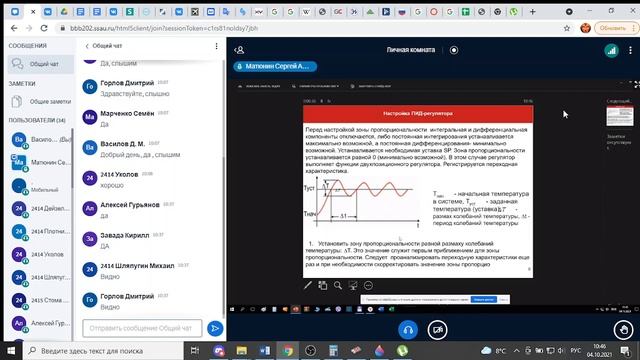Click Алексей Гурьянов name in chat
This screenshot has height=360, width=640.
click(x=130, y=205)
